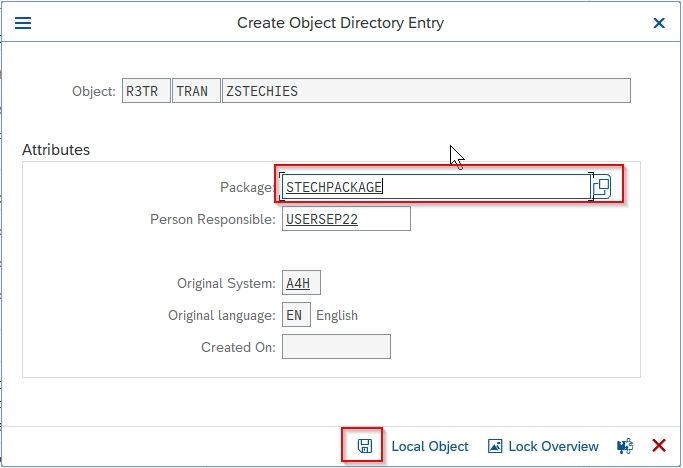Screen dimensions: 683x468
Task: Cancel with the red X icon
Action: click(659, 446)
